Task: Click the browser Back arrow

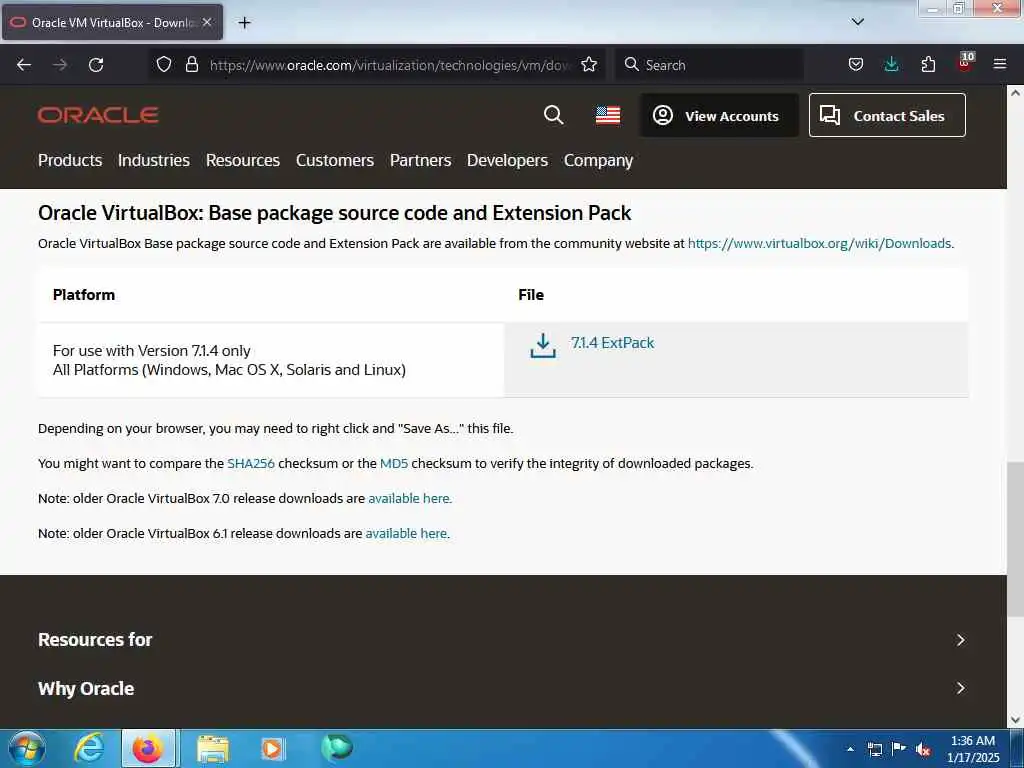Action: click(24, 65)
